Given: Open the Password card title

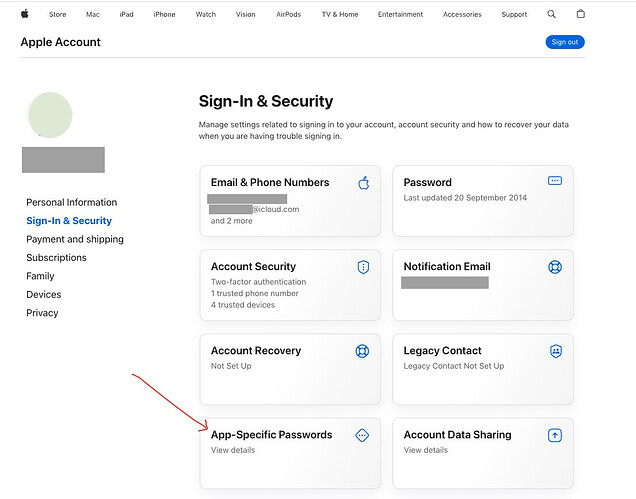Looking at the screenshot, I should click(427, 182).
